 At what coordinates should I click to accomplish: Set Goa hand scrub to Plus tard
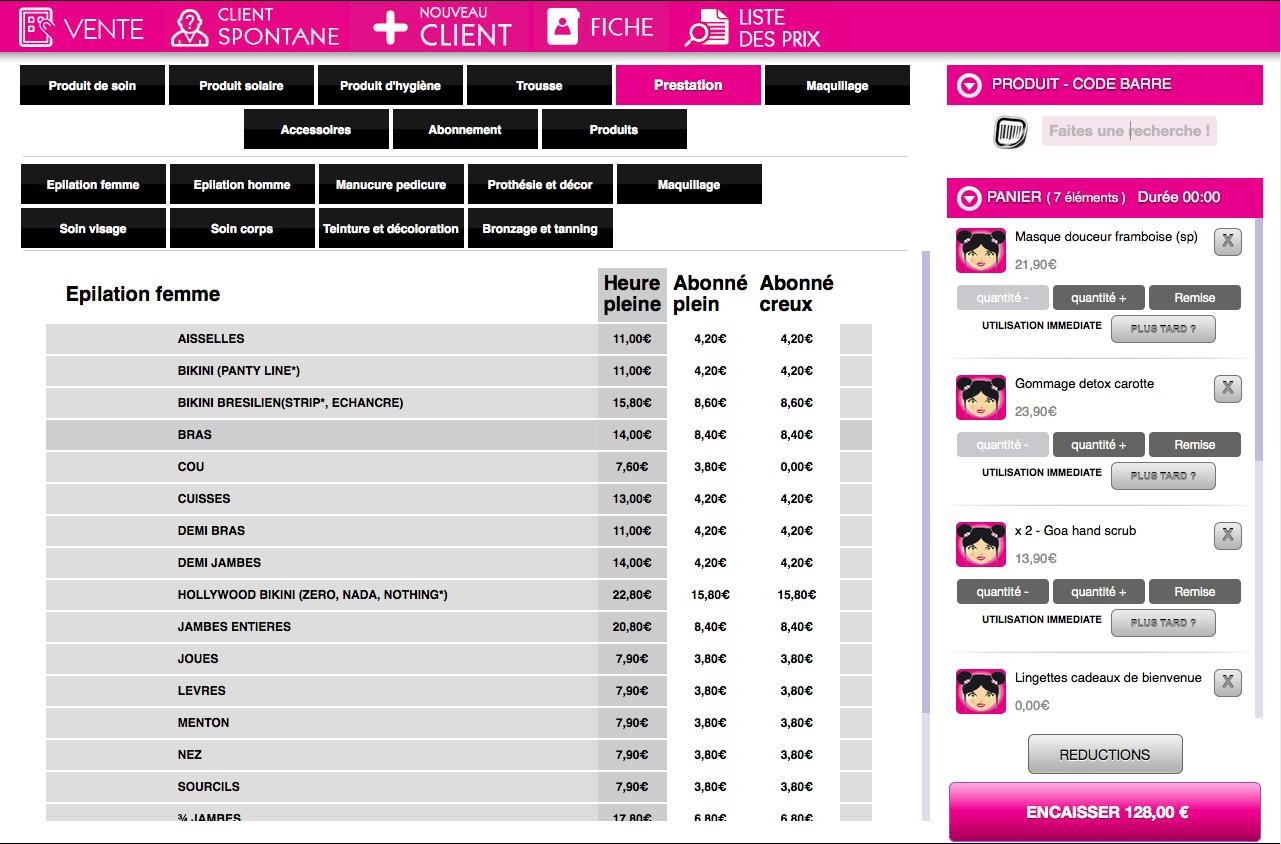[1163, 623]
